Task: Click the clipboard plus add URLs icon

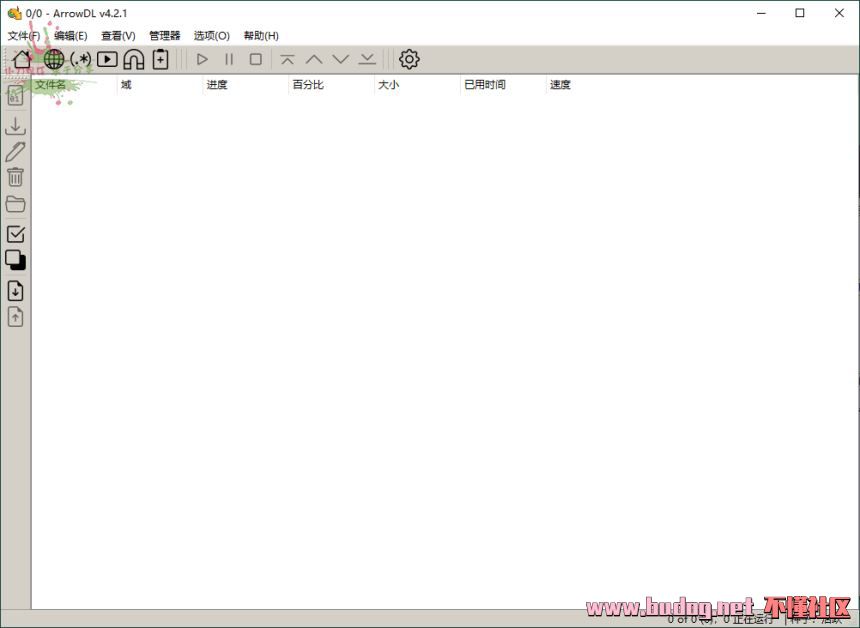Action: pos(160,59)
